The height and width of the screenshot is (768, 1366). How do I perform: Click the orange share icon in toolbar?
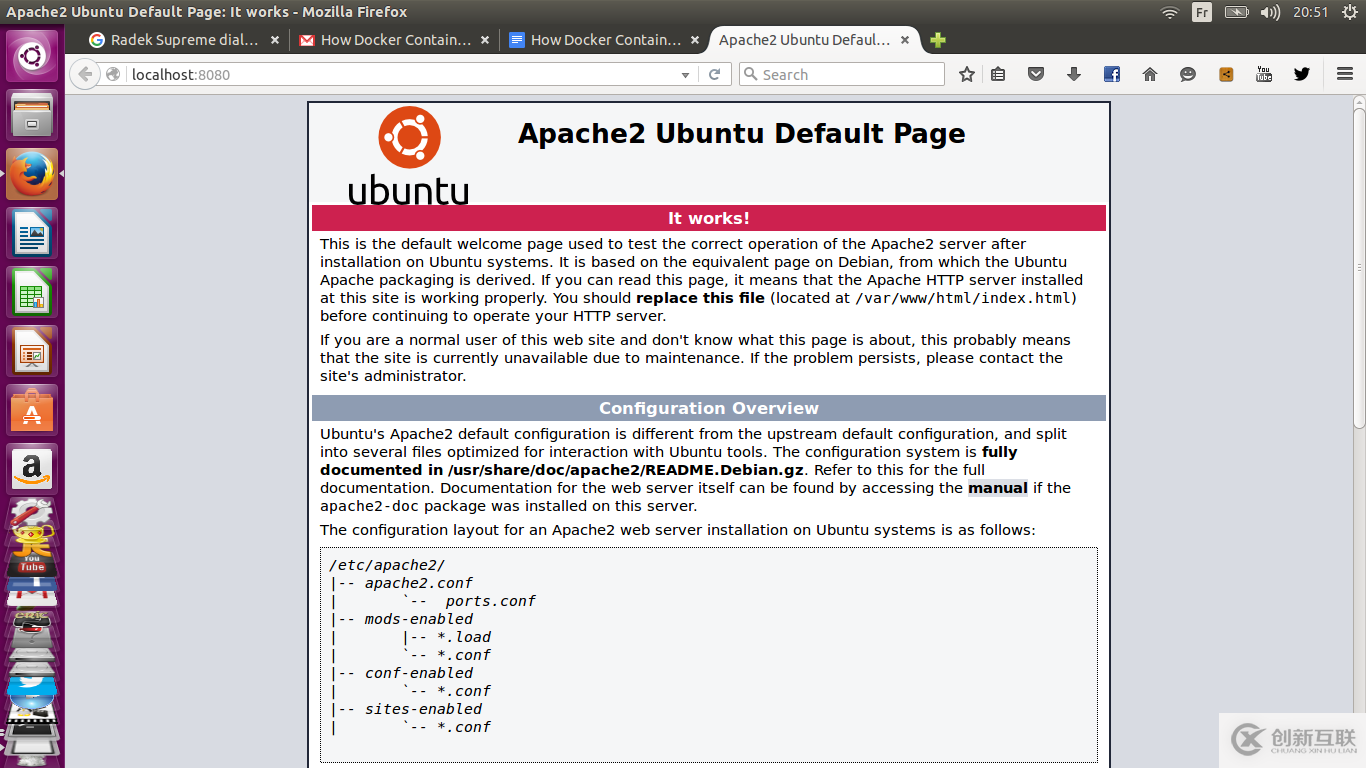pyautogui.click(x=1225, y=74)
